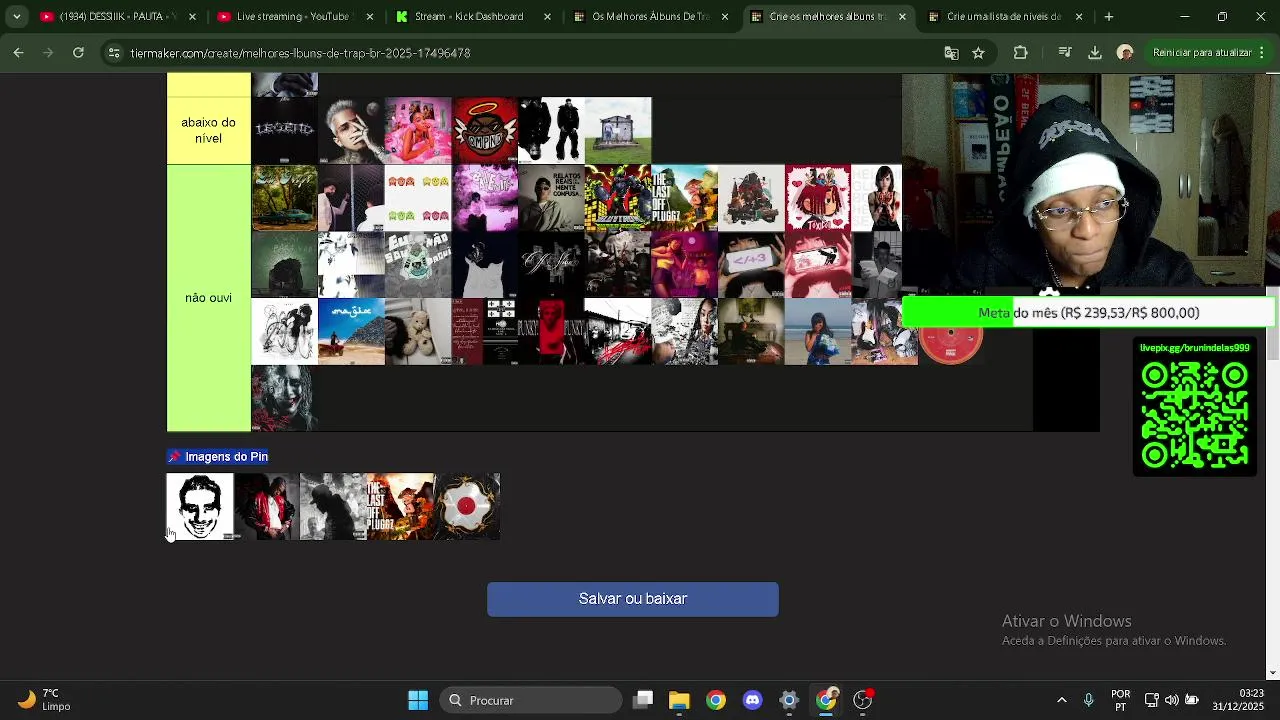Click the 'Imagens do Pin' heading
The image size is (1280, 720).
[217, 456]
